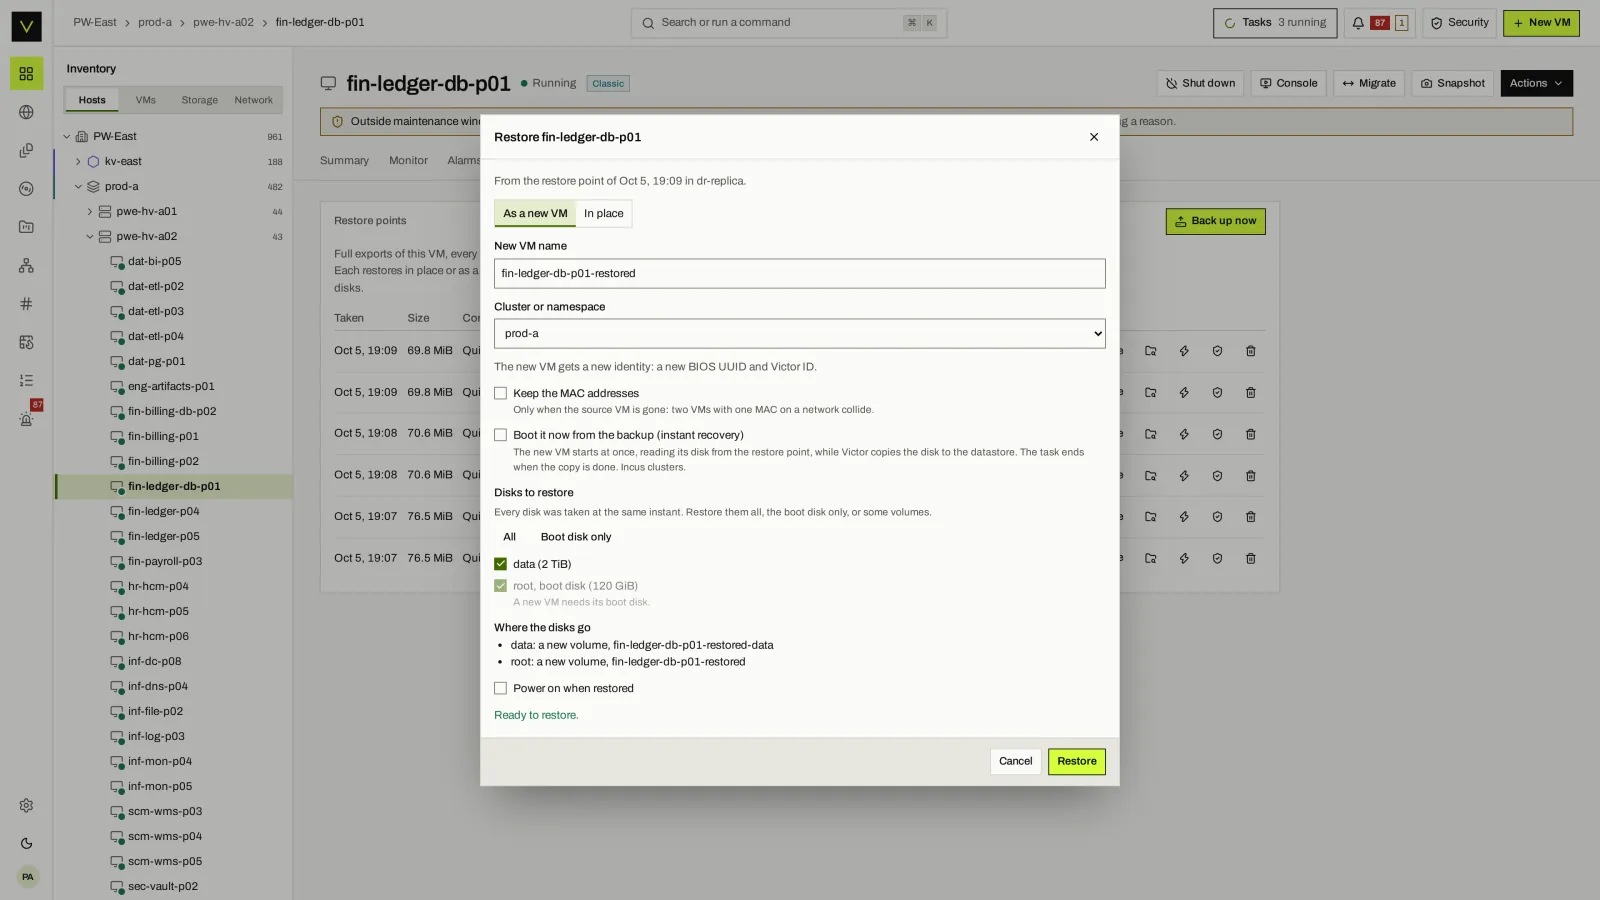The image size is (1600, 900).
Task: Click the Back up now button
Action: point(1215,221)
